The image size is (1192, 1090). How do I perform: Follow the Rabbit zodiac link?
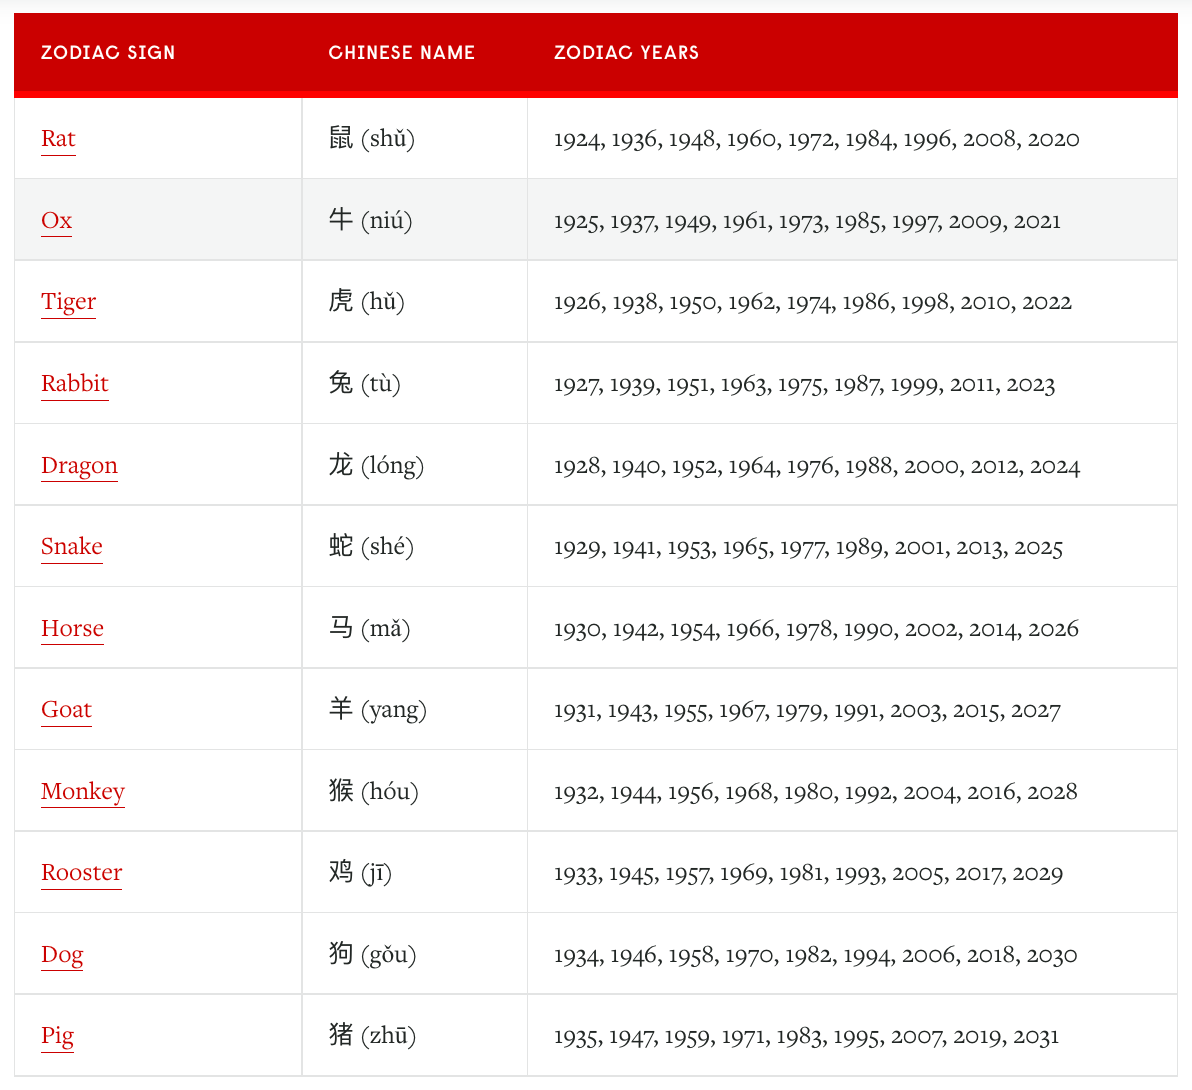[74, 384]
